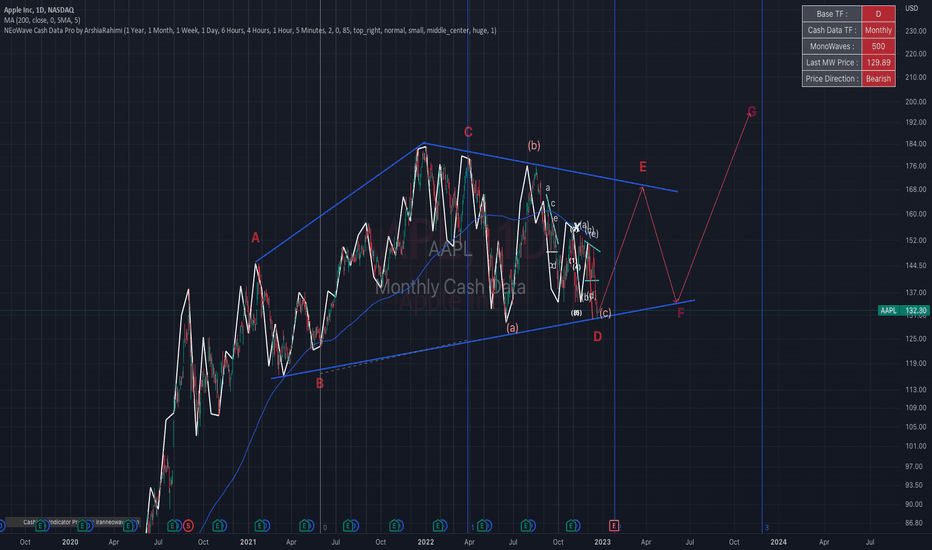Click the 'D' base timeframe value cell
The image size is (932, 550).
coord(878,14)
